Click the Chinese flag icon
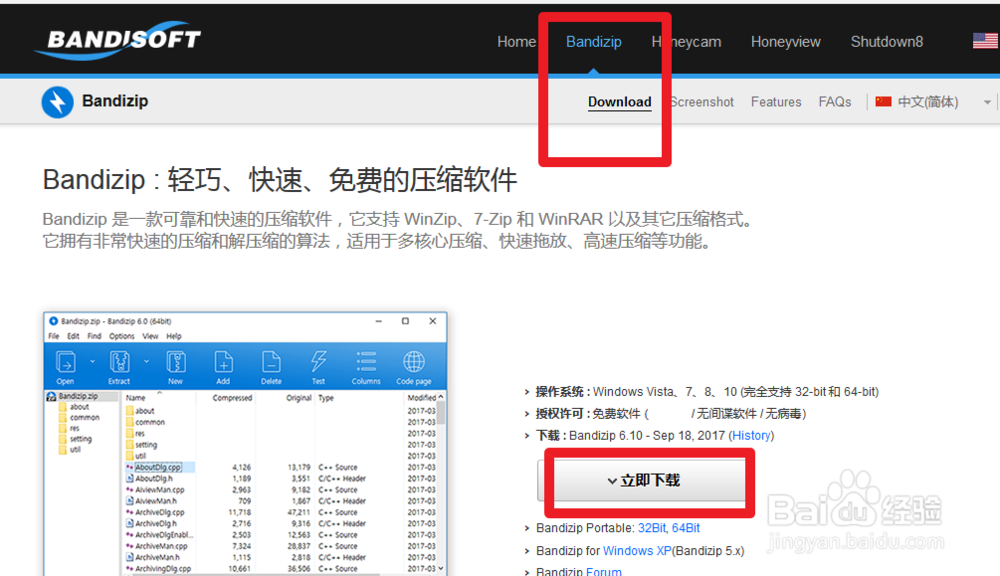This screenshot has width=1000, height=576. 883,101
